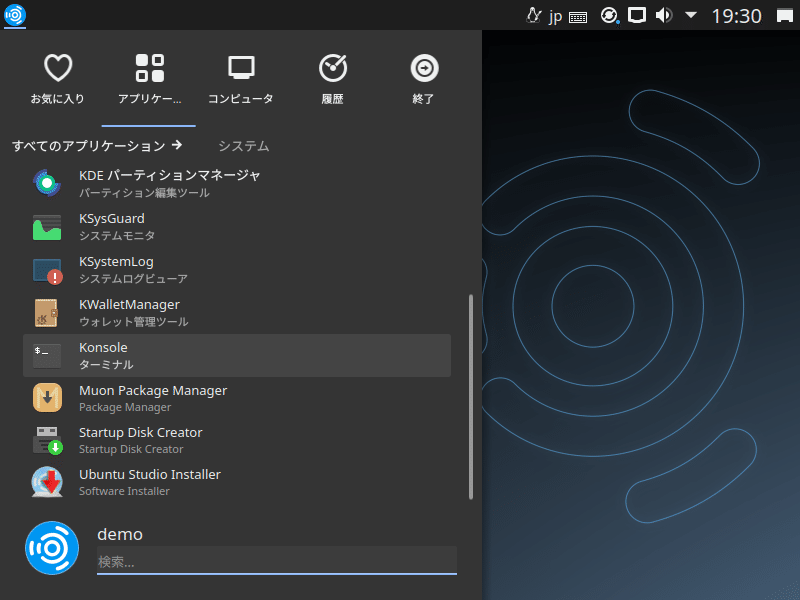Select the KDE パーティションマネージャ title text

coord(169,176)
